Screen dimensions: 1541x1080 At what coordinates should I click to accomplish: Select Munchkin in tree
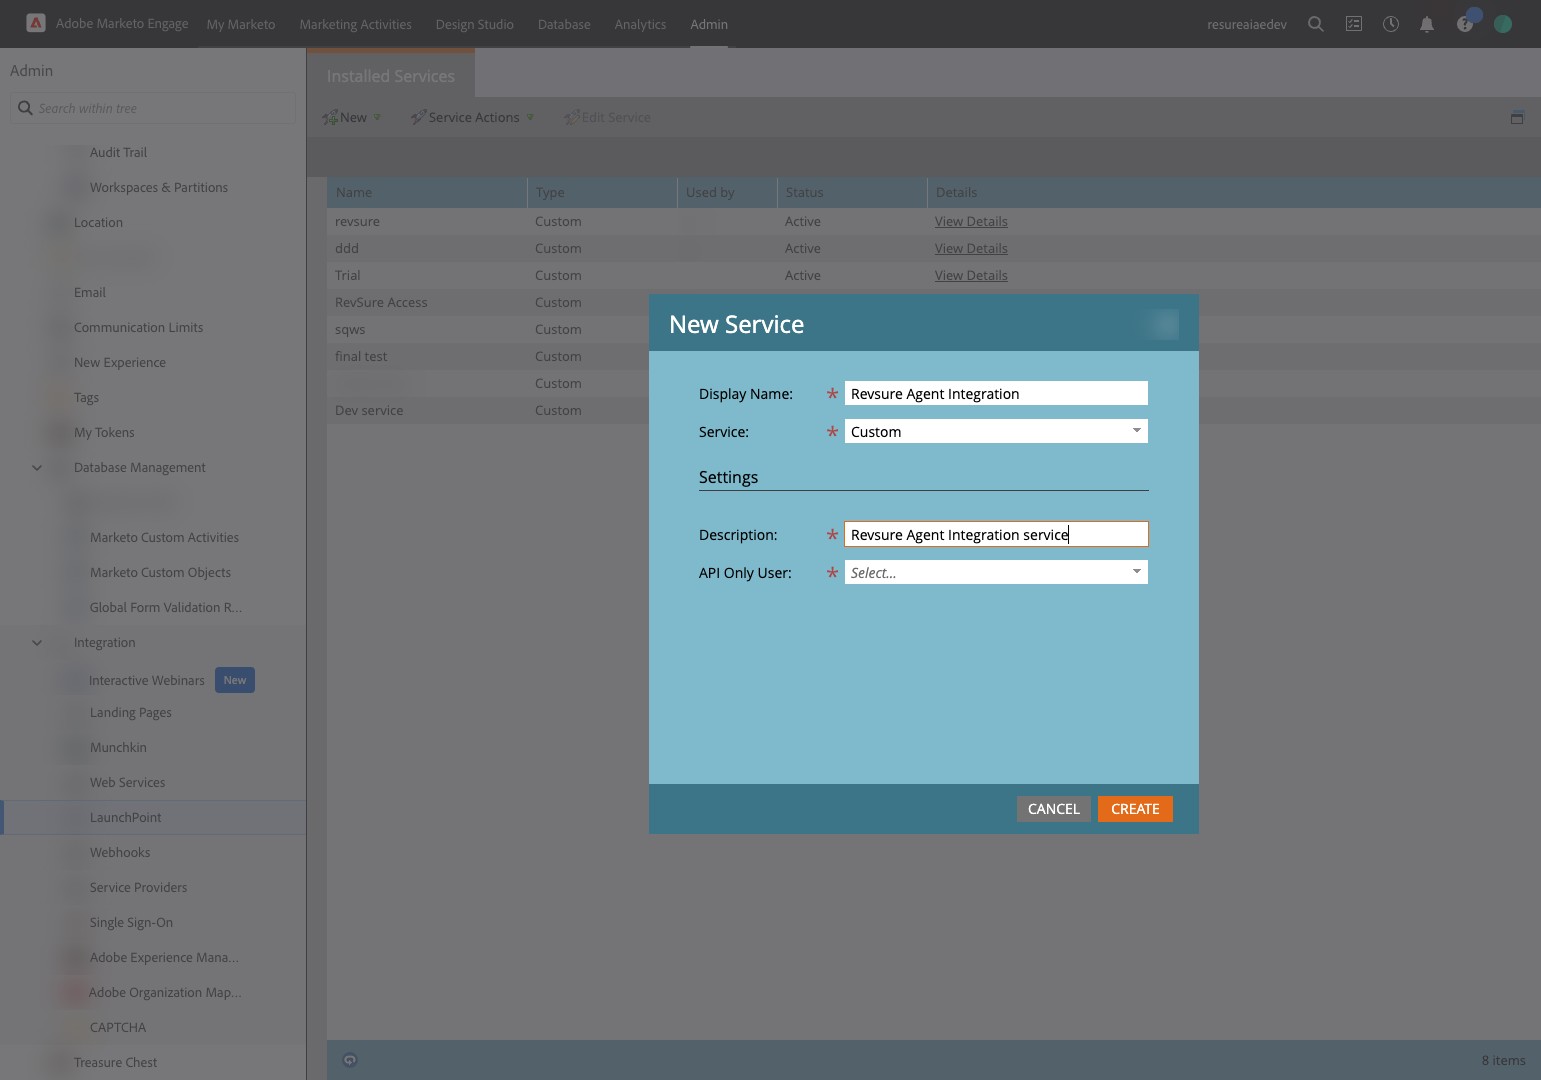click(x=118, y=747)
